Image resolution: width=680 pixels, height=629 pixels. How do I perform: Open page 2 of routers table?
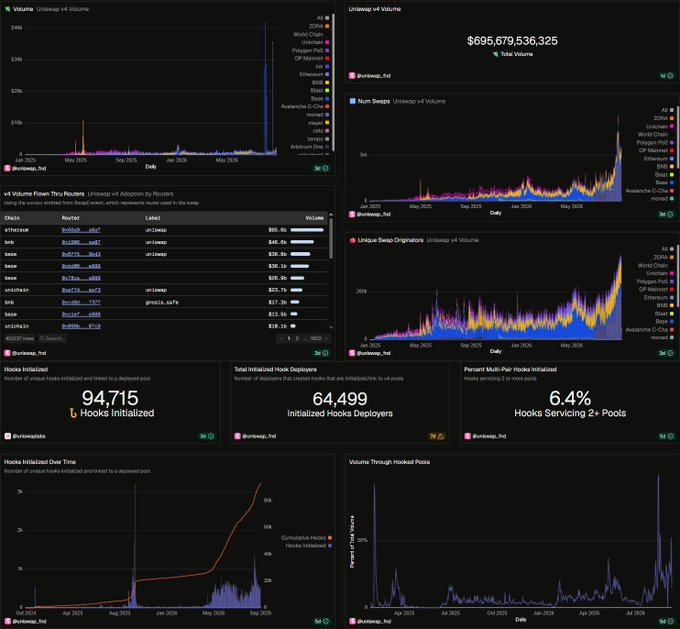click(297, 338)
